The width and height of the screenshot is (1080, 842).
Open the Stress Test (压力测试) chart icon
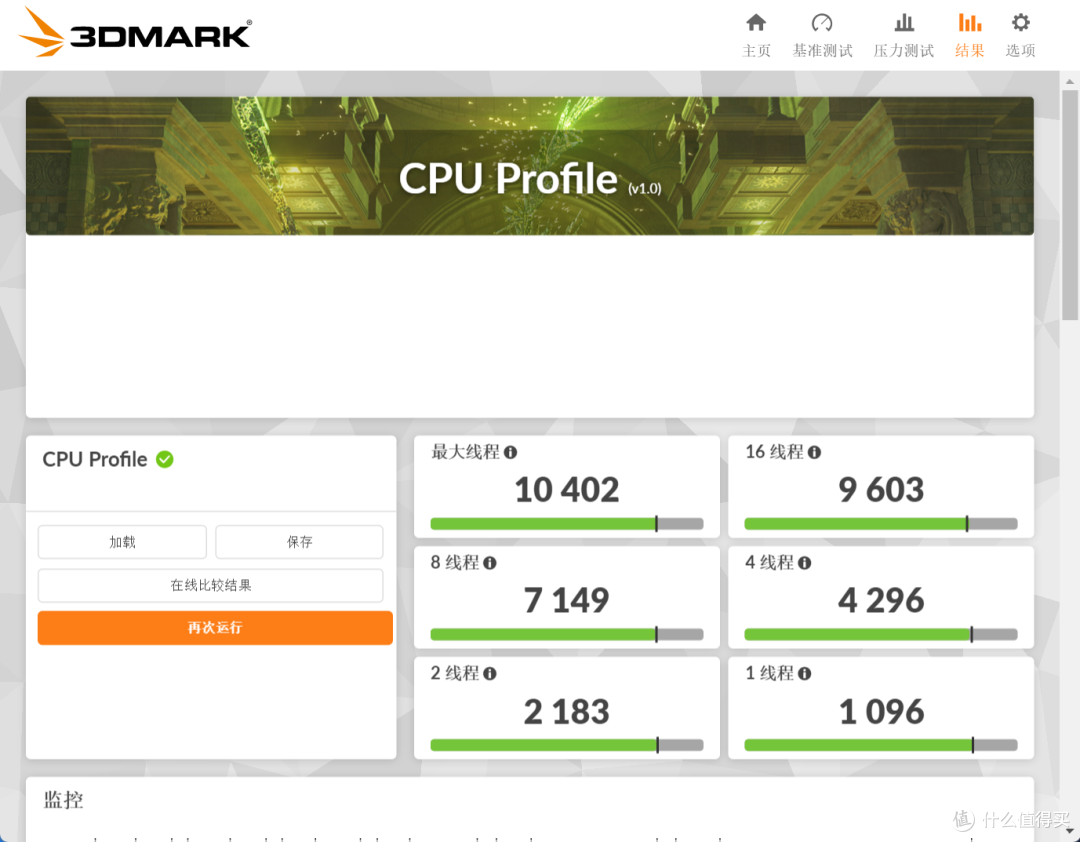904,23
